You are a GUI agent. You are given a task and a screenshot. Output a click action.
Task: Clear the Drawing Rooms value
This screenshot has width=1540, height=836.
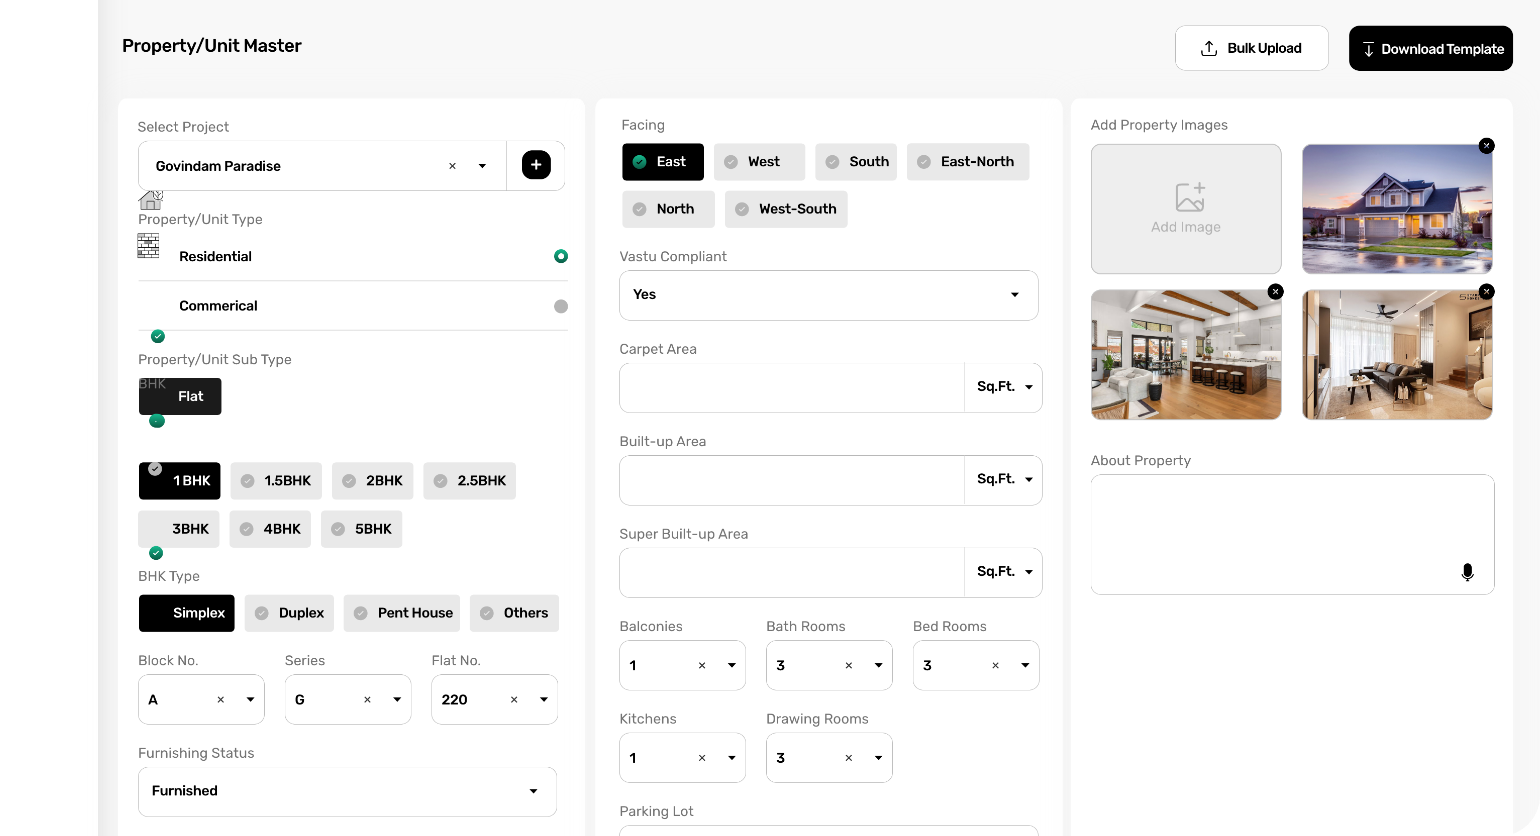click(x=849, y=758)
